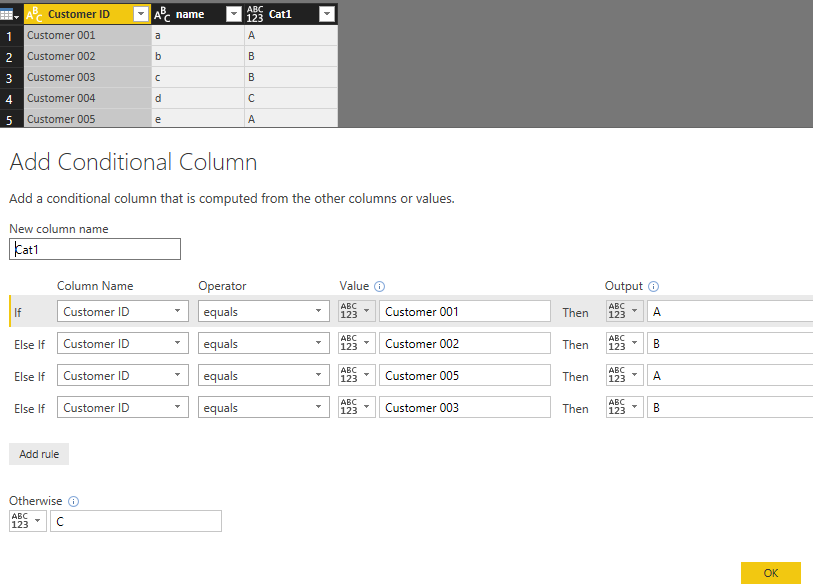
Task: Click the Customer 001 value field
Action: pyautogui.click(x=465, y=312)
